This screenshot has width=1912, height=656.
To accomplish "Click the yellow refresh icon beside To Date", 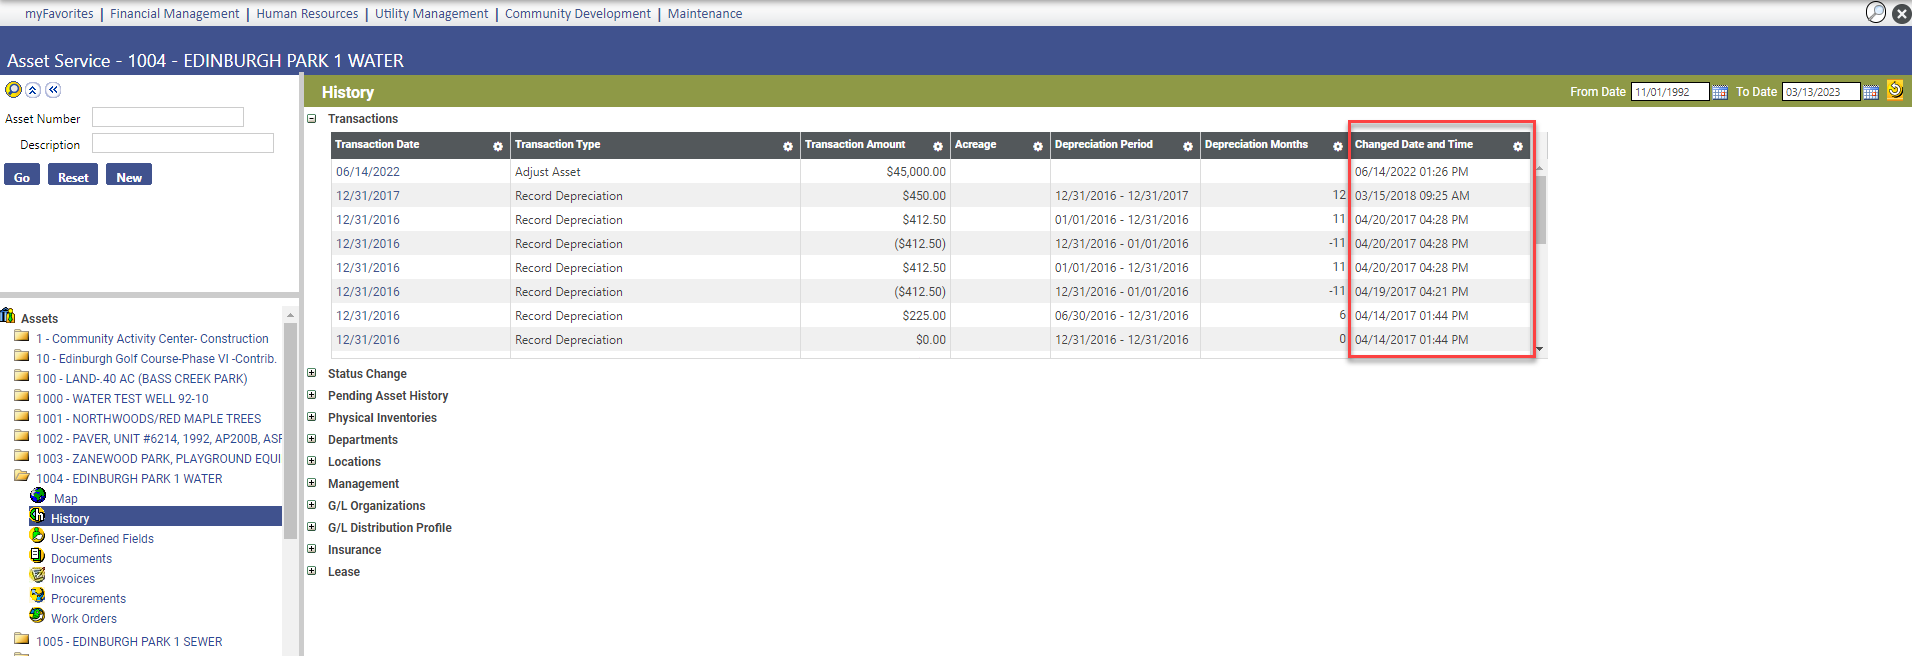I will (1894, 91).
